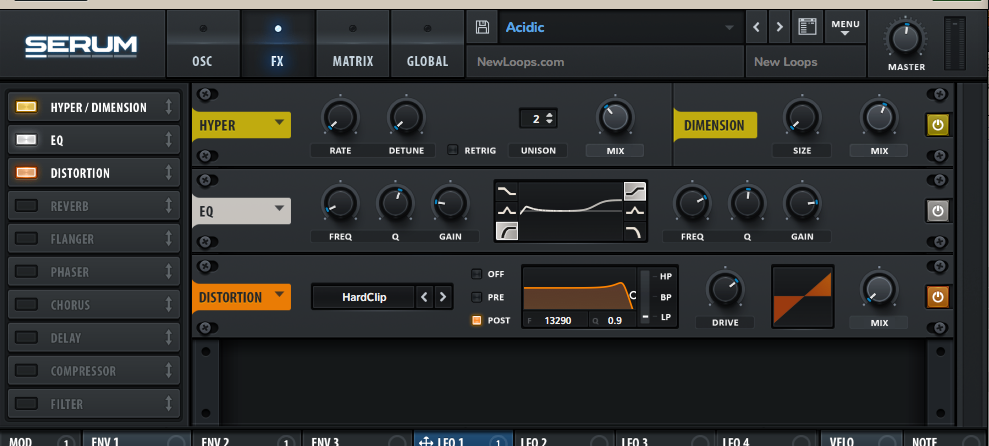Toggle EQ module power button

[x=937, y=211]
